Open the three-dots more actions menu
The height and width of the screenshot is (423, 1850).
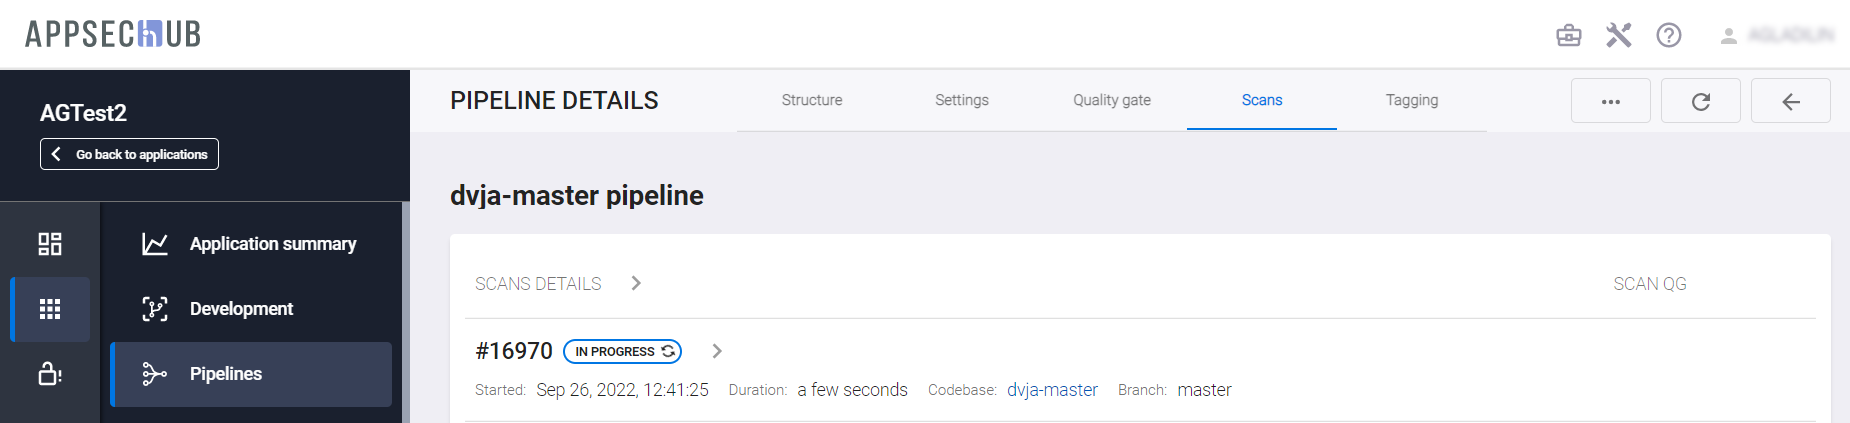[1611, 101]
